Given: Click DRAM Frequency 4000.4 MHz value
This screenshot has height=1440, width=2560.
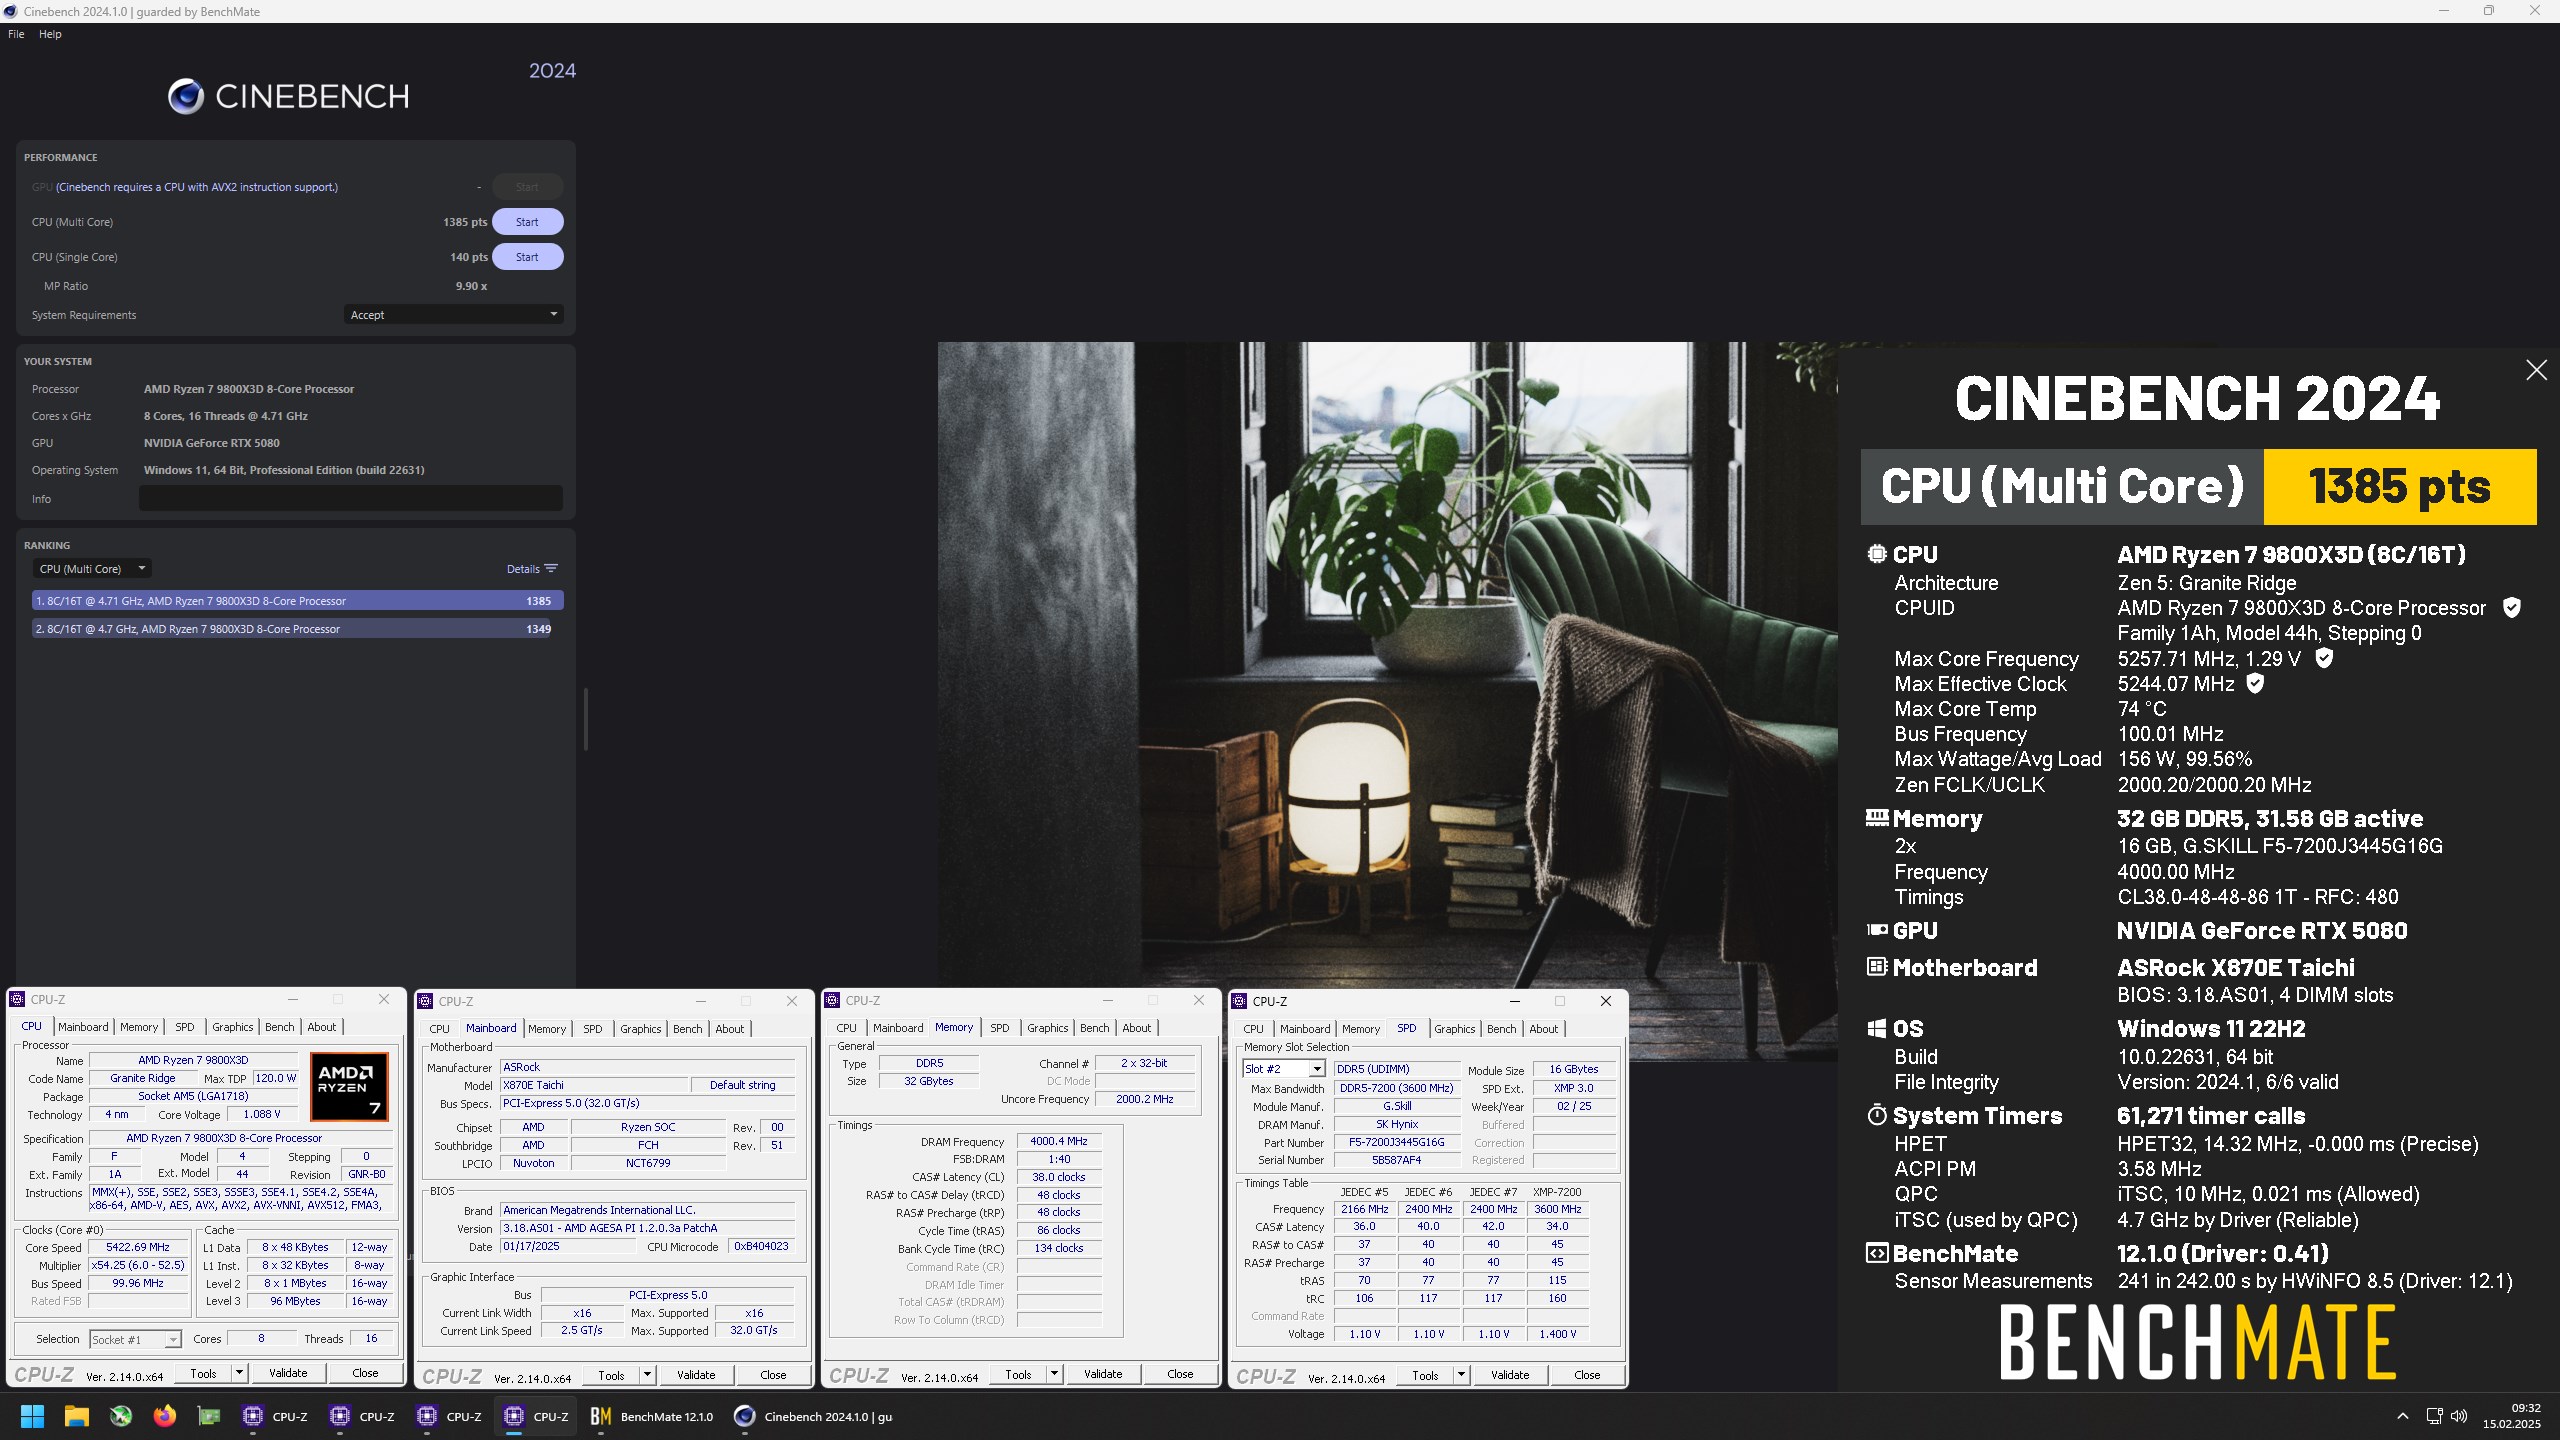Looking at the screenshot, I should click(x=1059, y=1141).
